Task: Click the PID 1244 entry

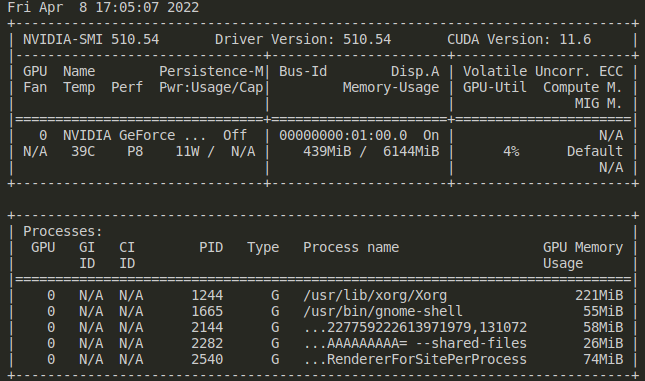Action: click(207, 295)
